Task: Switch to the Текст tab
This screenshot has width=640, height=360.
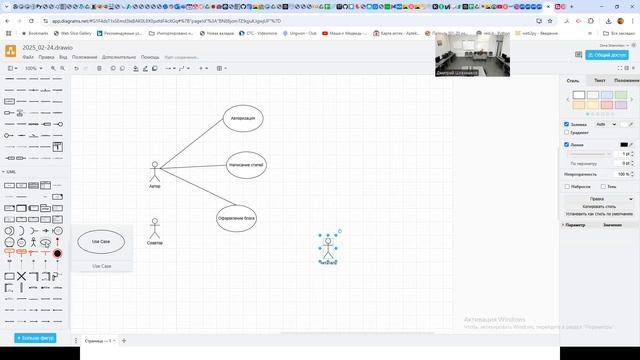Action: pos(599,80)
